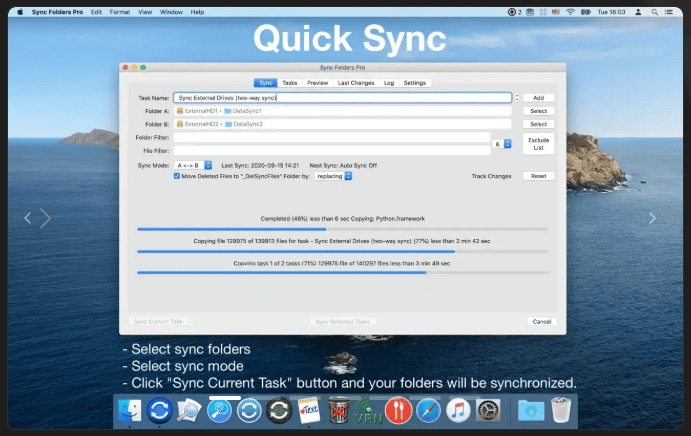The image size is (691, 436).
Task: Open the Preview tab
Action: 317,83
